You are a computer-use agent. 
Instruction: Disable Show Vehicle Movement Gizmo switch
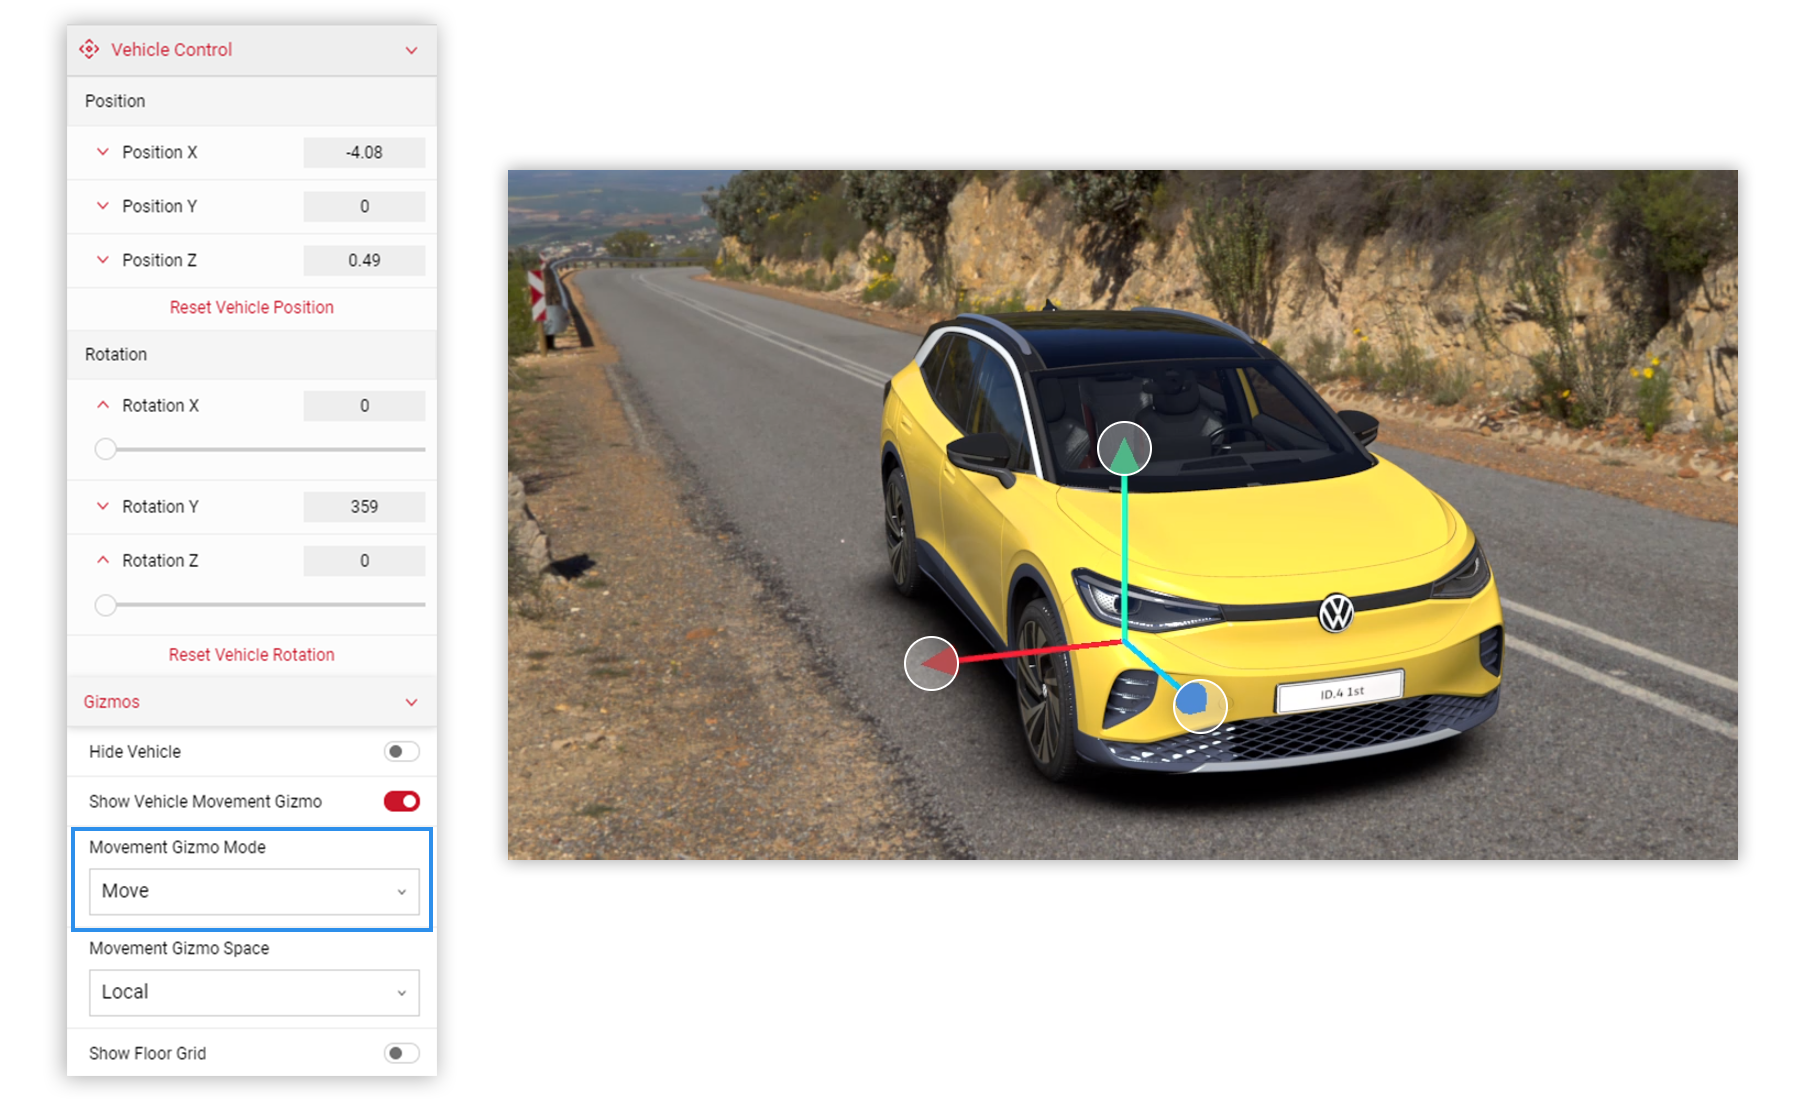pos(401,801)
